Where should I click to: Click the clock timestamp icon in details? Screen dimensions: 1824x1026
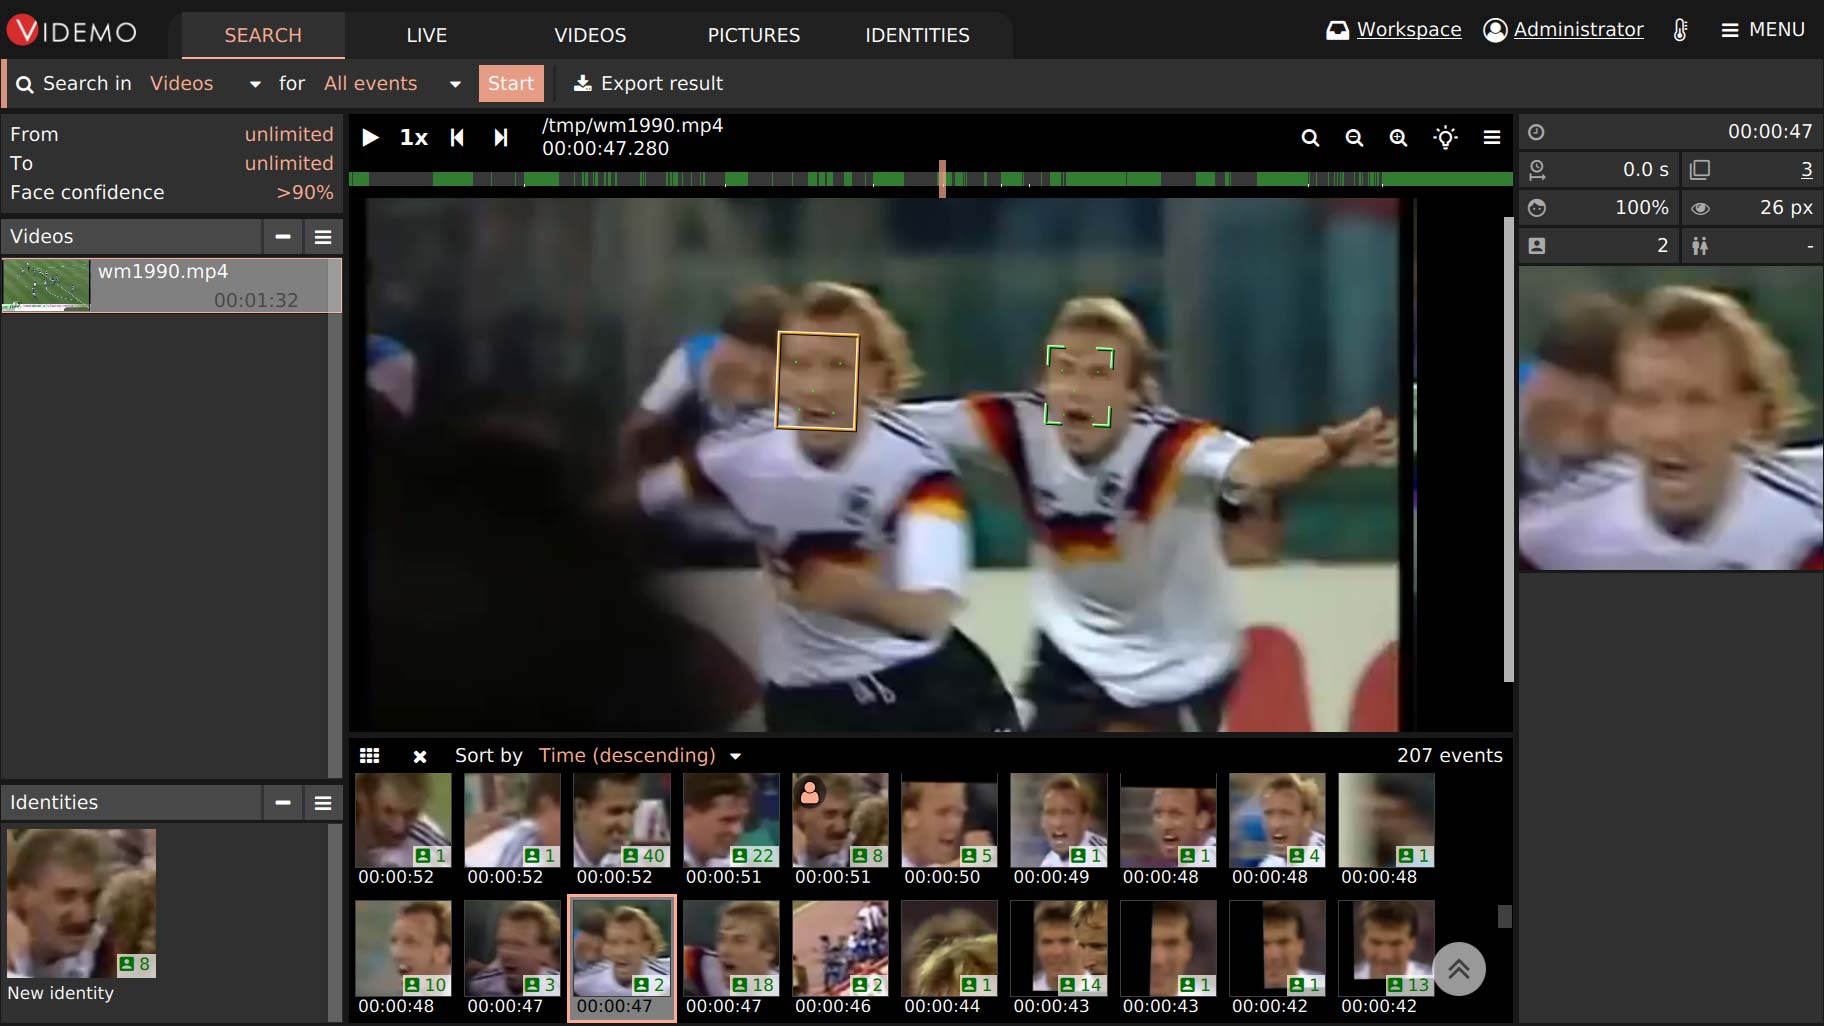pos(1537,132)
